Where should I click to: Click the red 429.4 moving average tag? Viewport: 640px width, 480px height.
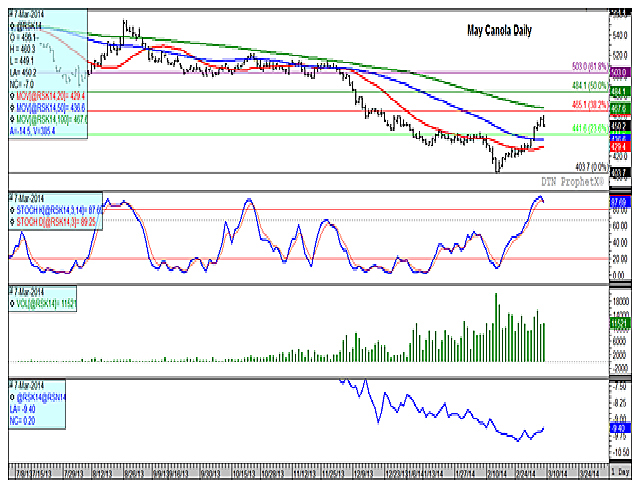point(620,147)
